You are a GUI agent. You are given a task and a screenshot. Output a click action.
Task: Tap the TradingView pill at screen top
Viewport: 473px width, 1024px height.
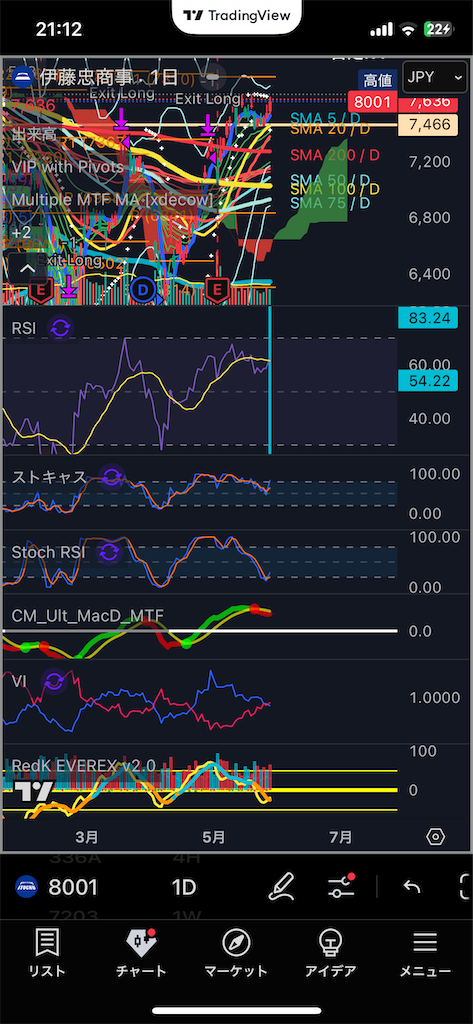pyautogui.click(x=236, y=16)
